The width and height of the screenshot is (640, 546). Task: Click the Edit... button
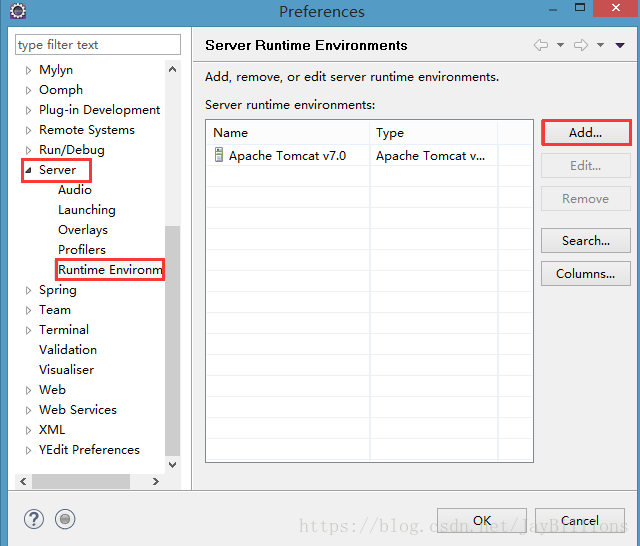click(x=586, y=166)
